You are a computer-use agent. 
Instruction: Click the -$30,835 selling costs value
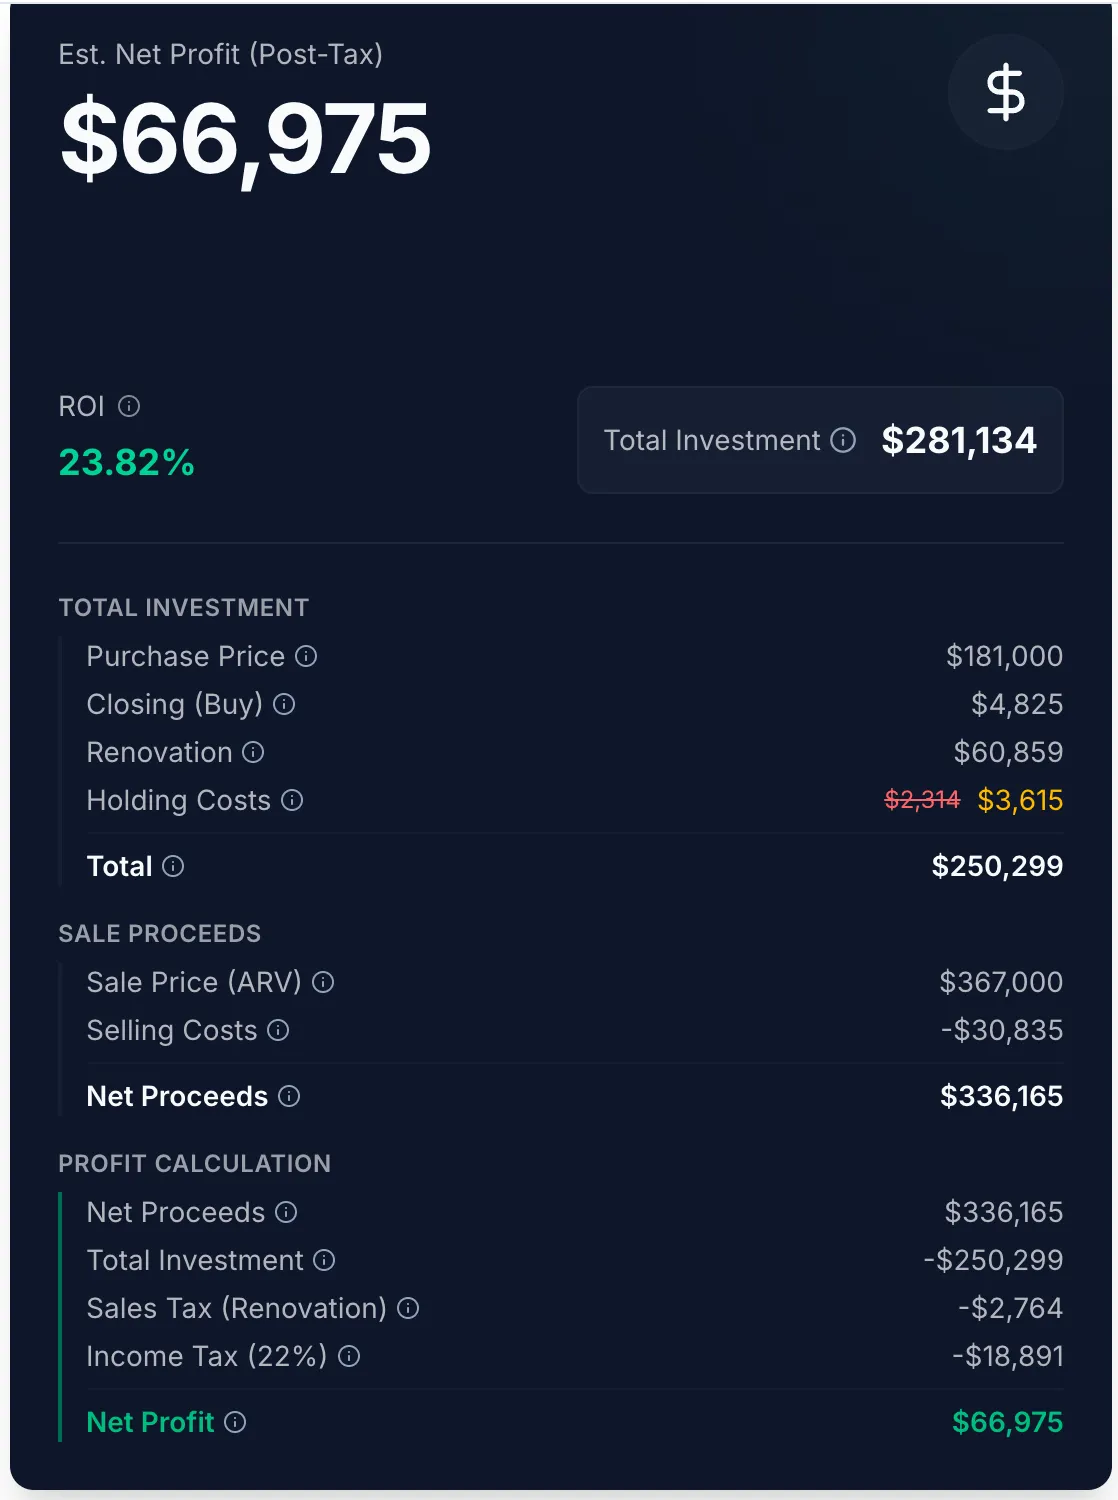click(x=1002, y=1030)
